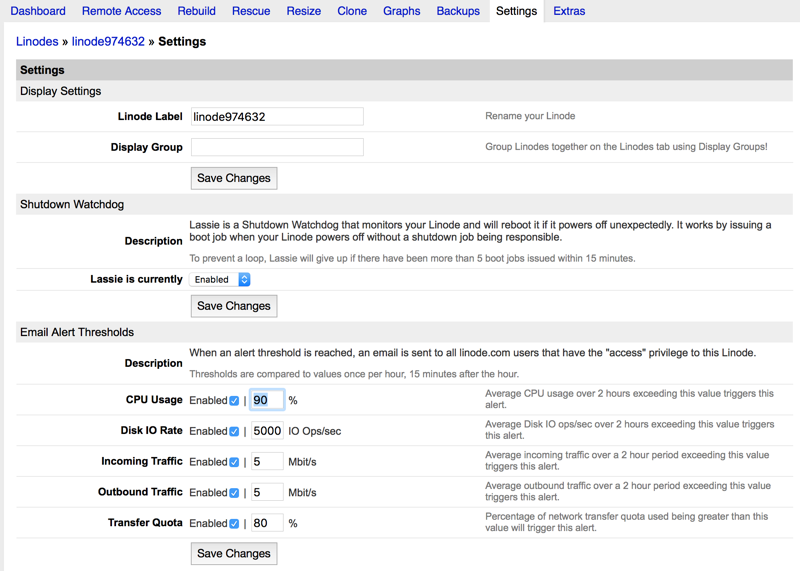This screenshot has width=800, height=571.
Task: Open the Dashboard tab
Action: point(38,11)
